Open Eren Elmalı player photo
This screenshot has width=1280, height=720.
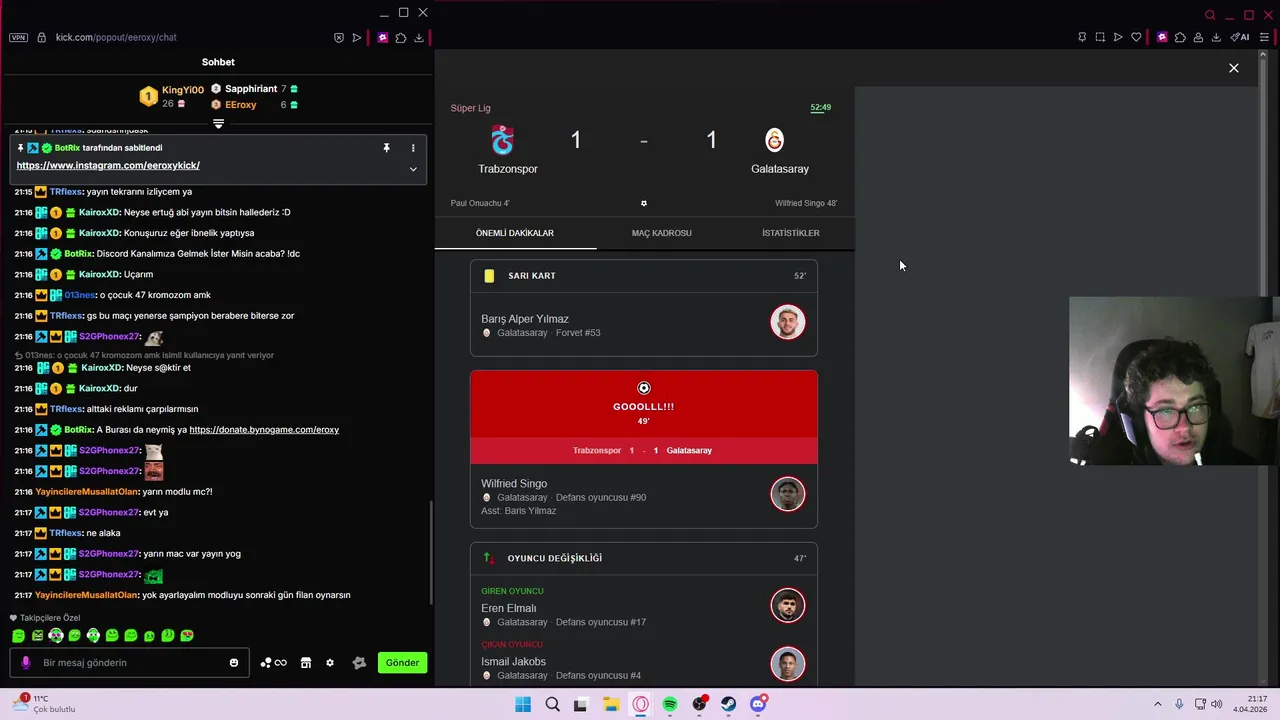pyautogui.click(x=788, y=605)
